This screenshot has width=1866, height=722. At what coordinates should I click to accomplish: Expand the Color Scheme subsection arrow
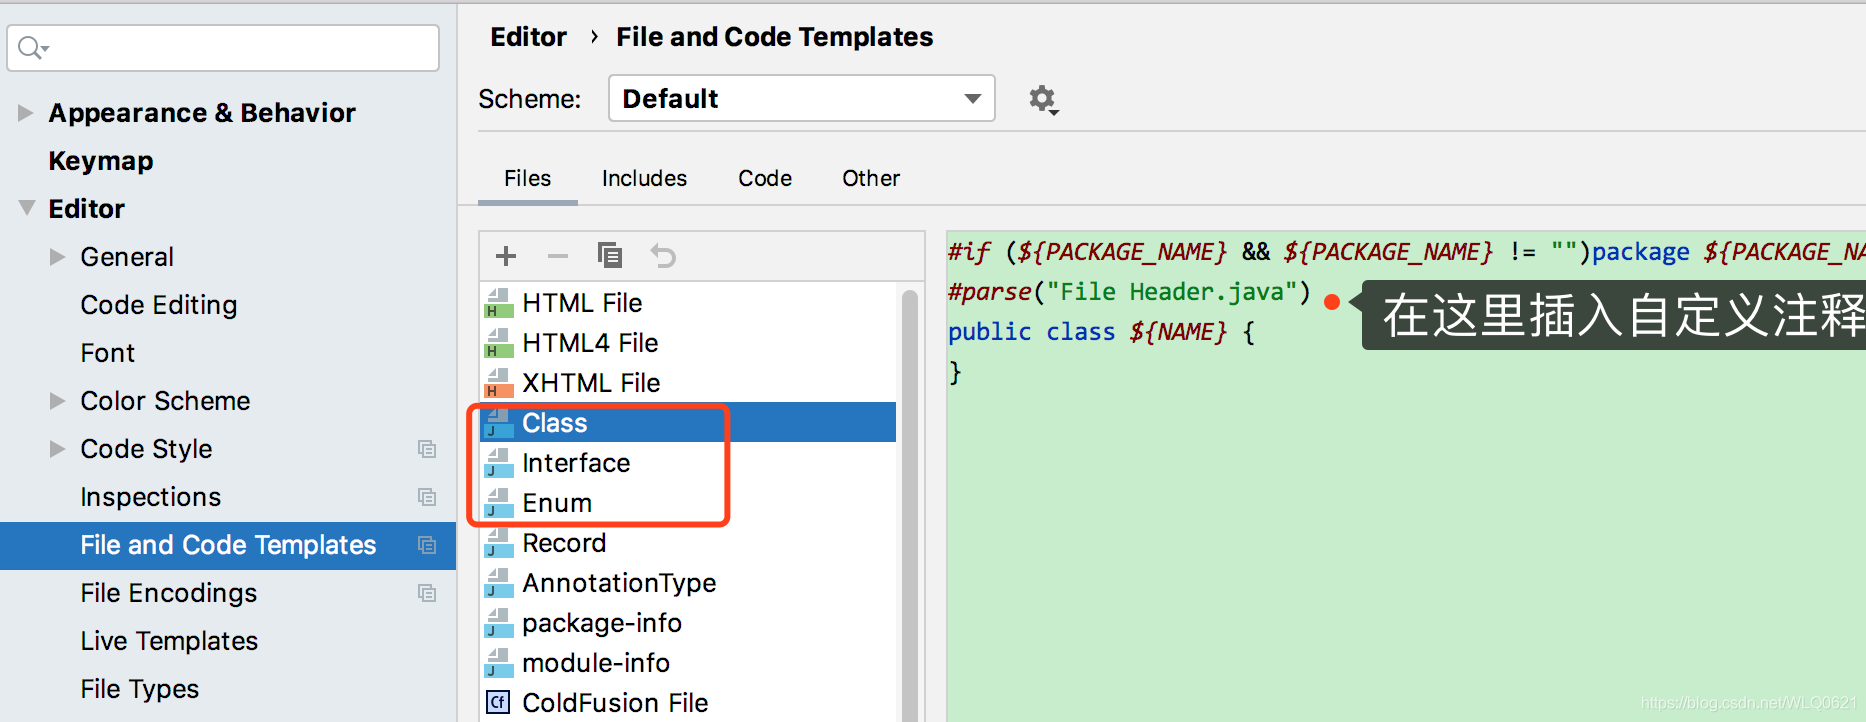(x=57, y=401)
